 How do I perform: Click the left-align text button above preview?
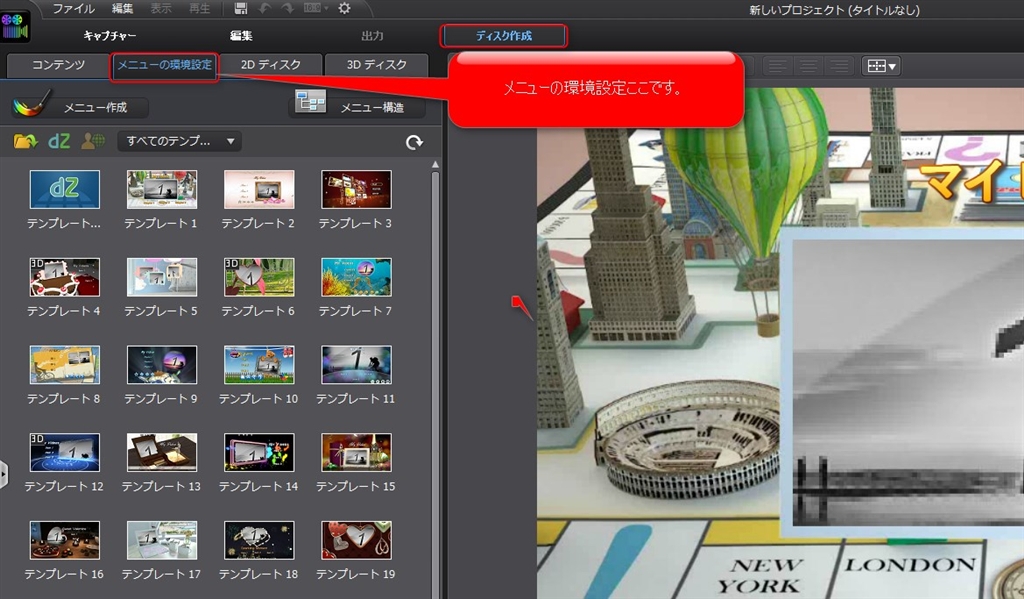coord(780,66)
